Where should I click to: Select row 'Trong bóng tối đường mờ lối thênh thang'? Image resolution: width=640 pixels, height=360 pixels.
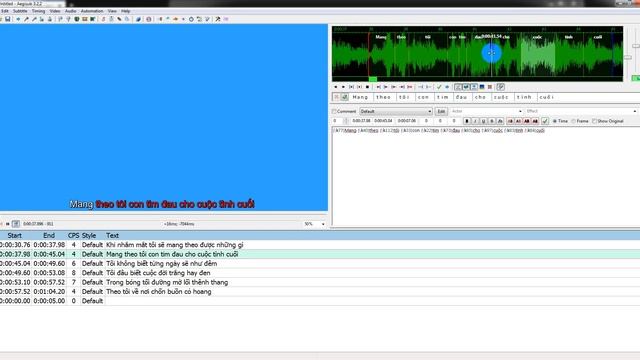coord(320,282)
